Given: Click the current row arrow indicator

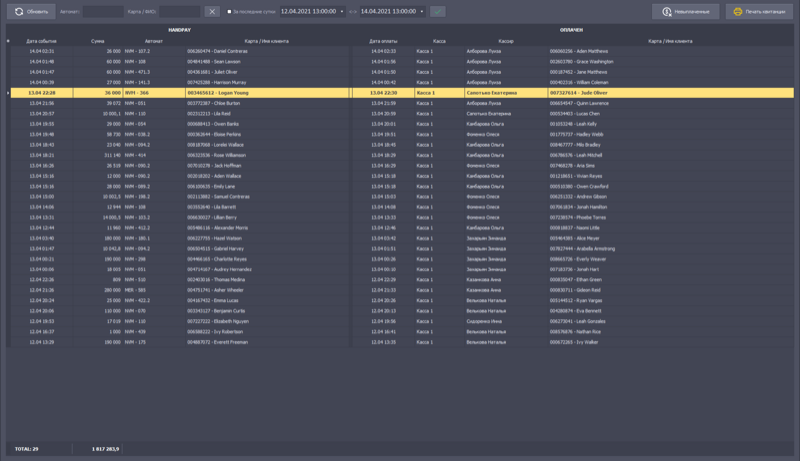Looking at the screenshot, I should pos(9,92).
